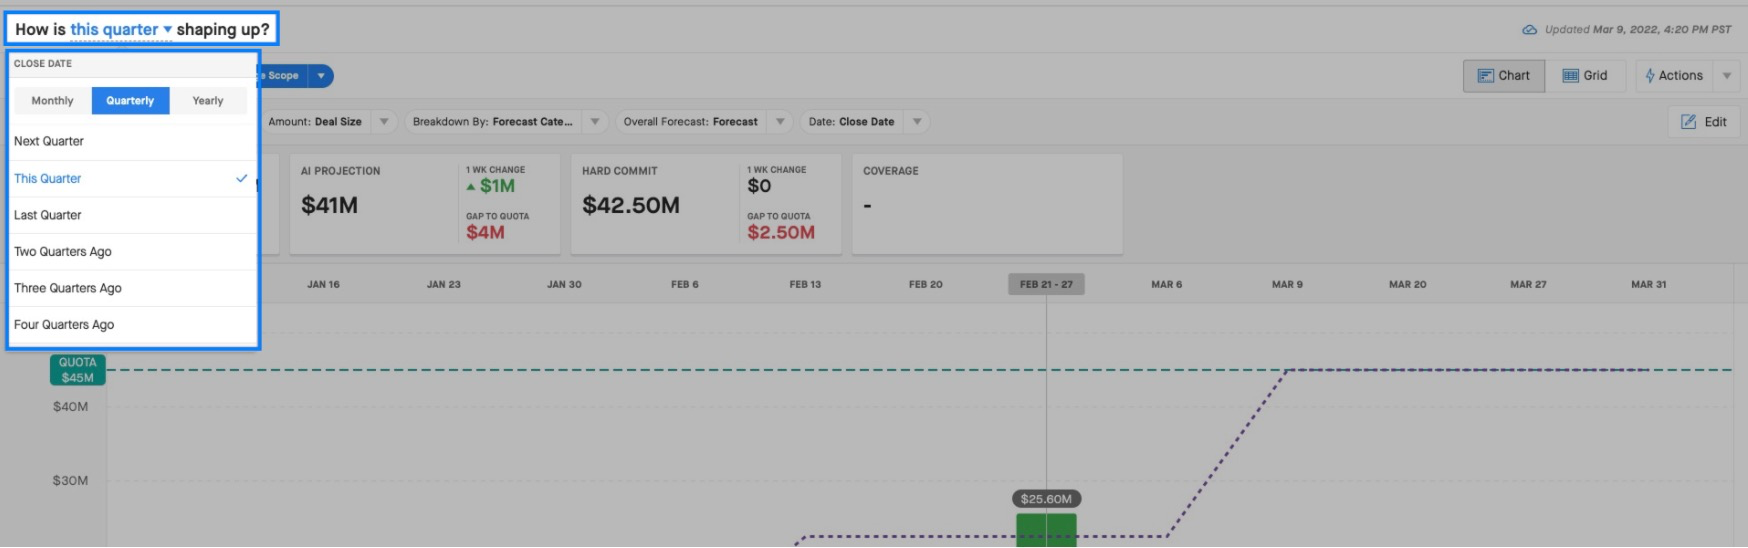Click the Updated Mar 9, 2022 timestamp
Viewport: 1748px width, 548px height.
[x=1638, y=30]
